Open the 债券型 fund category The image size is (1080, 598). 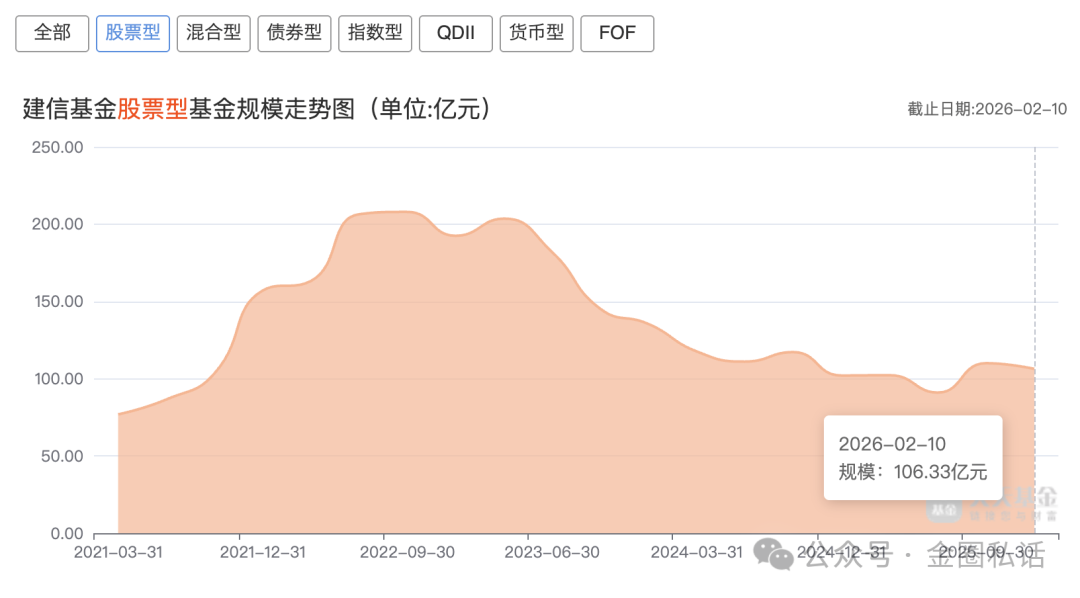[x=294, y=33]
